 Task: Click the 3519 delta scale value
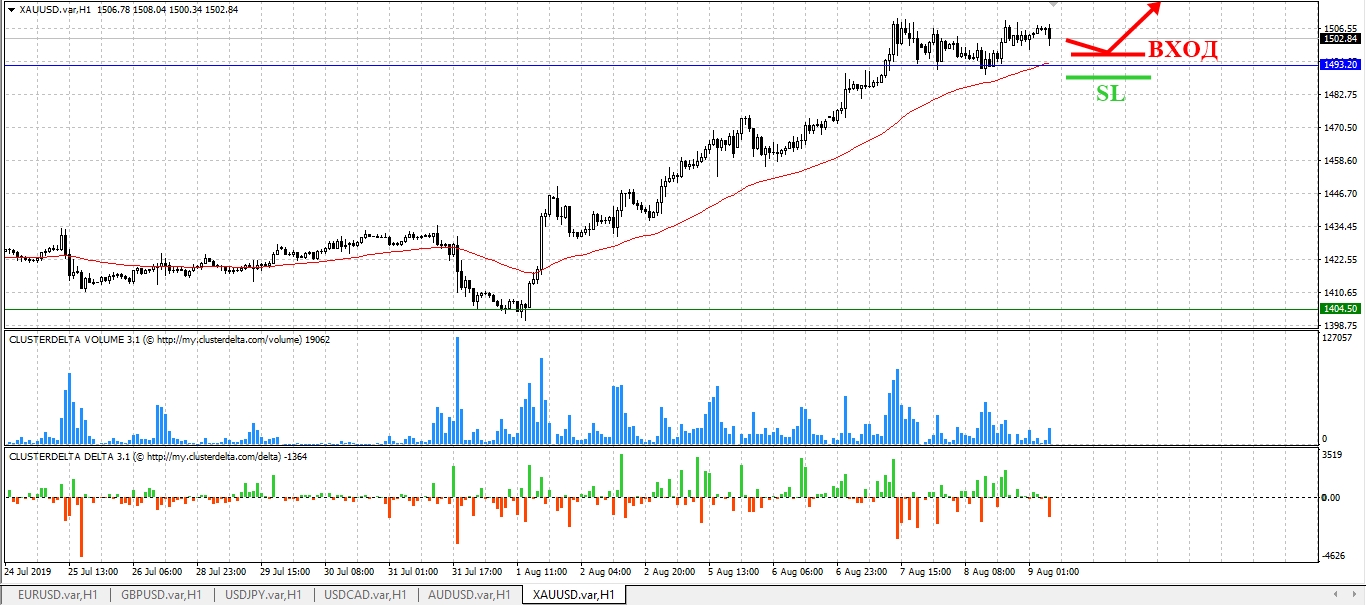(x=1331, y=455)
